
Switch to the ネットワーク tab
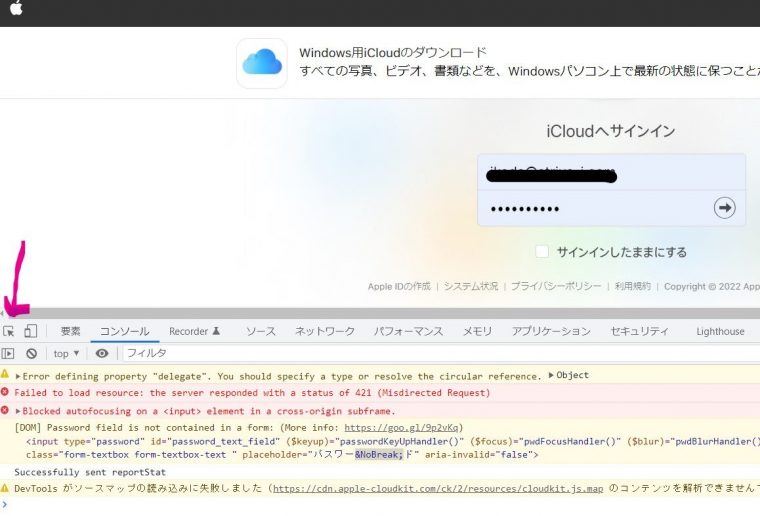pos(325,331)
